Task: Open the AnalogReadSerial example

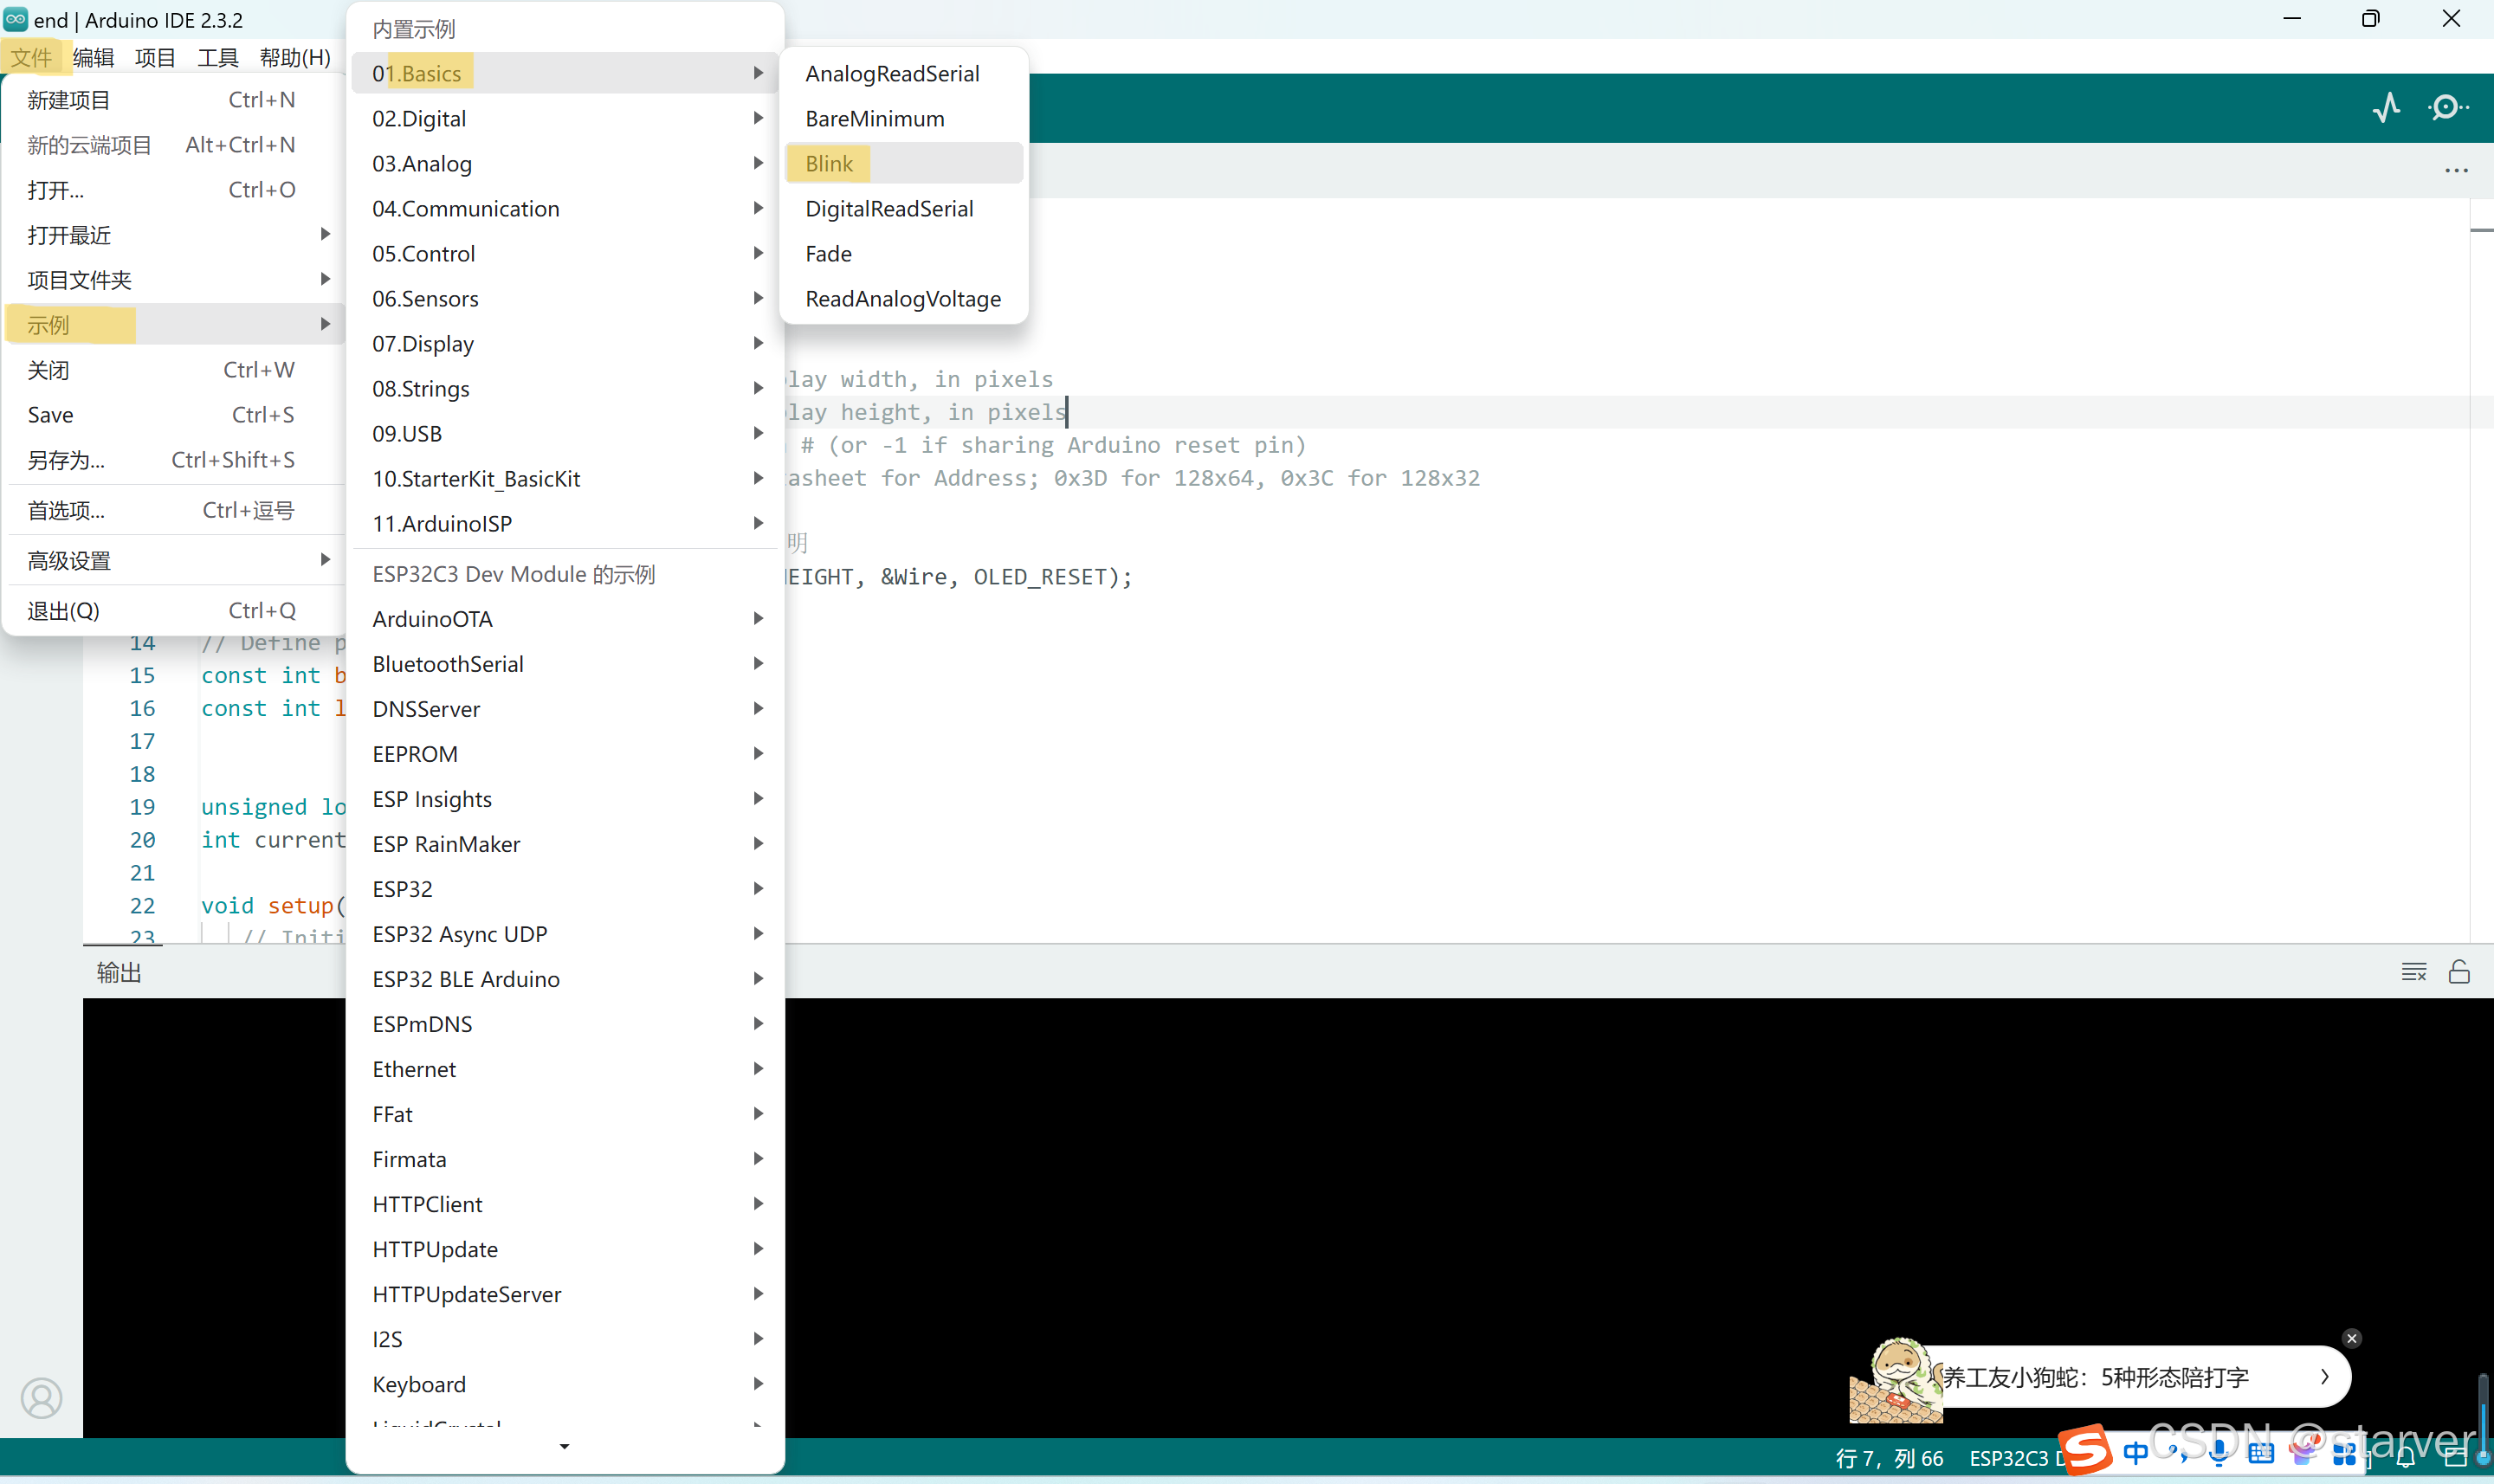Action: pyautogui.click(x=904, y=73)
